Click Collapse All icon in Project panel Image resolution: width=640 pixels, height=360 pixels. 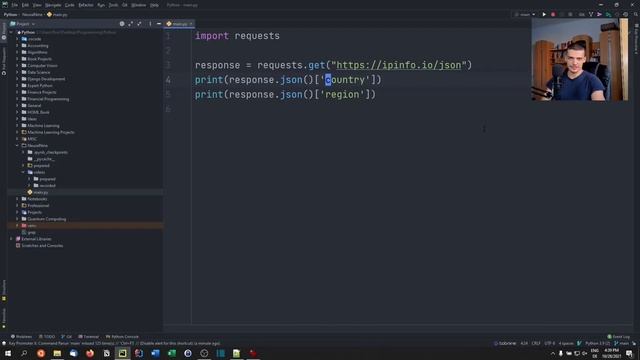click(140, 24)
